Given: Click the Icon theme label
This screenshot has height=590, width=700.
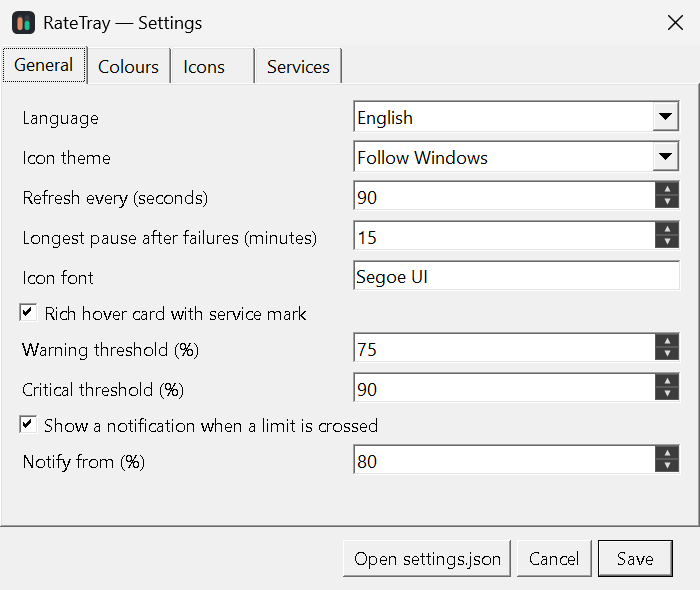Looking at the screenshot, I should pyautogui.click(x=67, y=158).
